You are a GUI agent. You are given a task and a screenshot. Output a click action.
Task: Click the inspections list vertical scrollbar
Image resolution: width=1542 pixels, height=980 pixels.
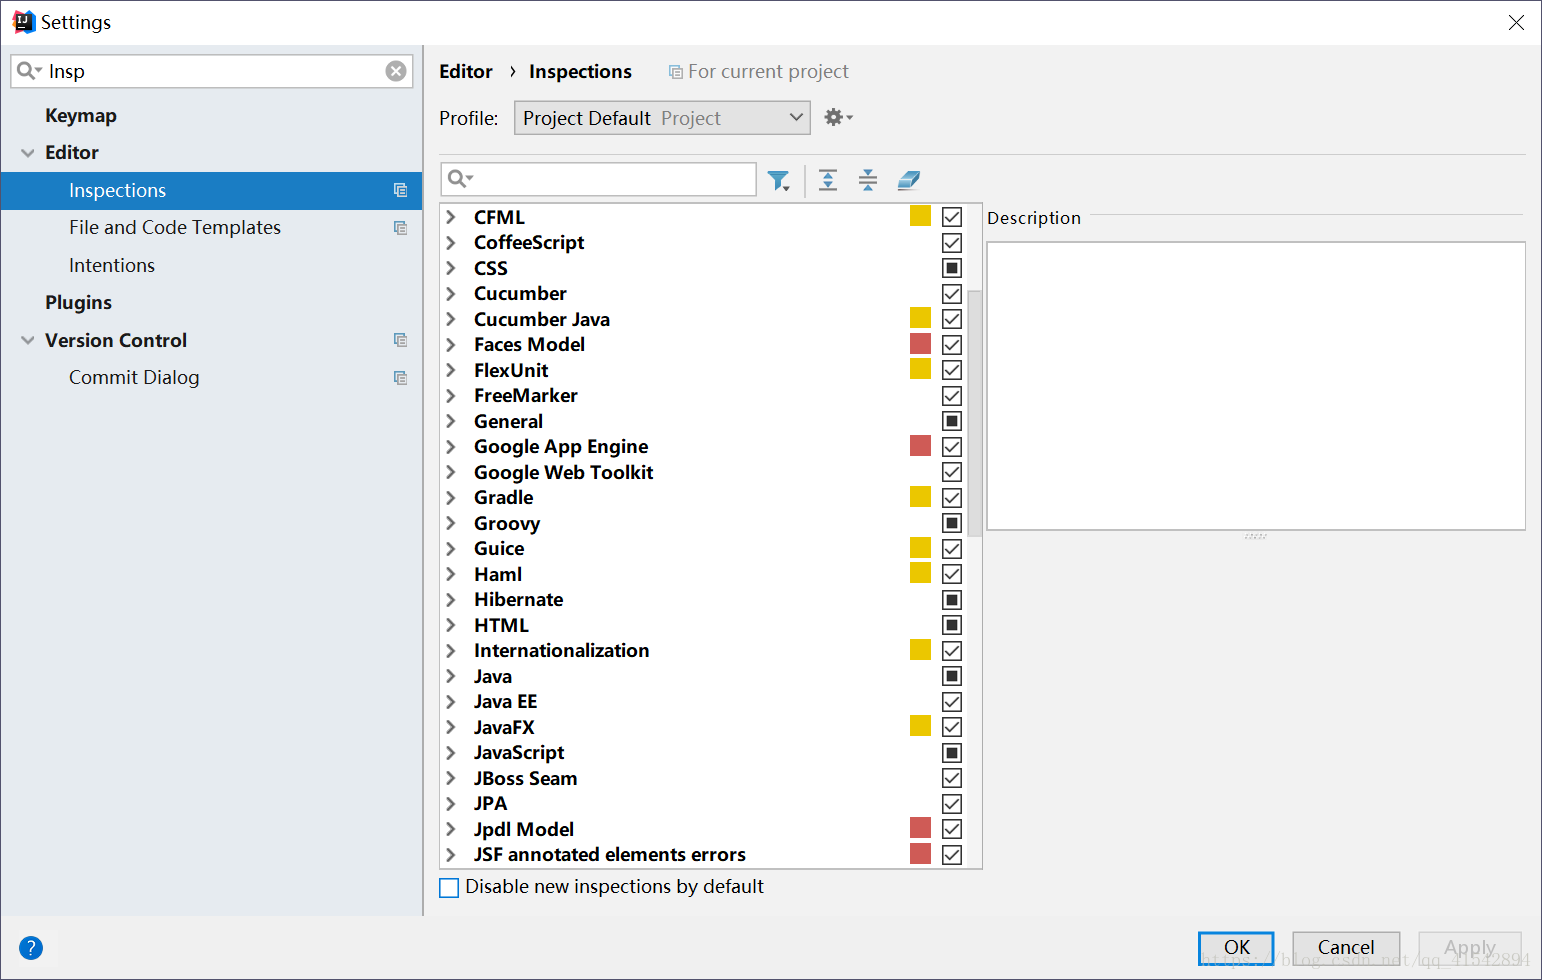(x=974, y=413)
